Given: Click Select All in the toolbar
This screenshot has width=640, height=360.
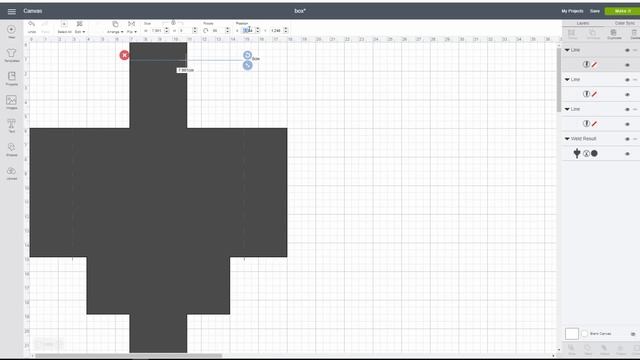Looking at the screenshot, I should tap(64, 27).
